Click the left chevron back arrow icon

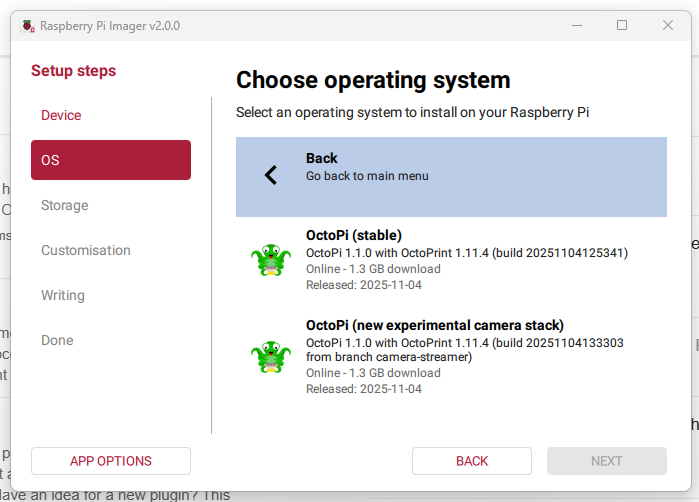270,175
